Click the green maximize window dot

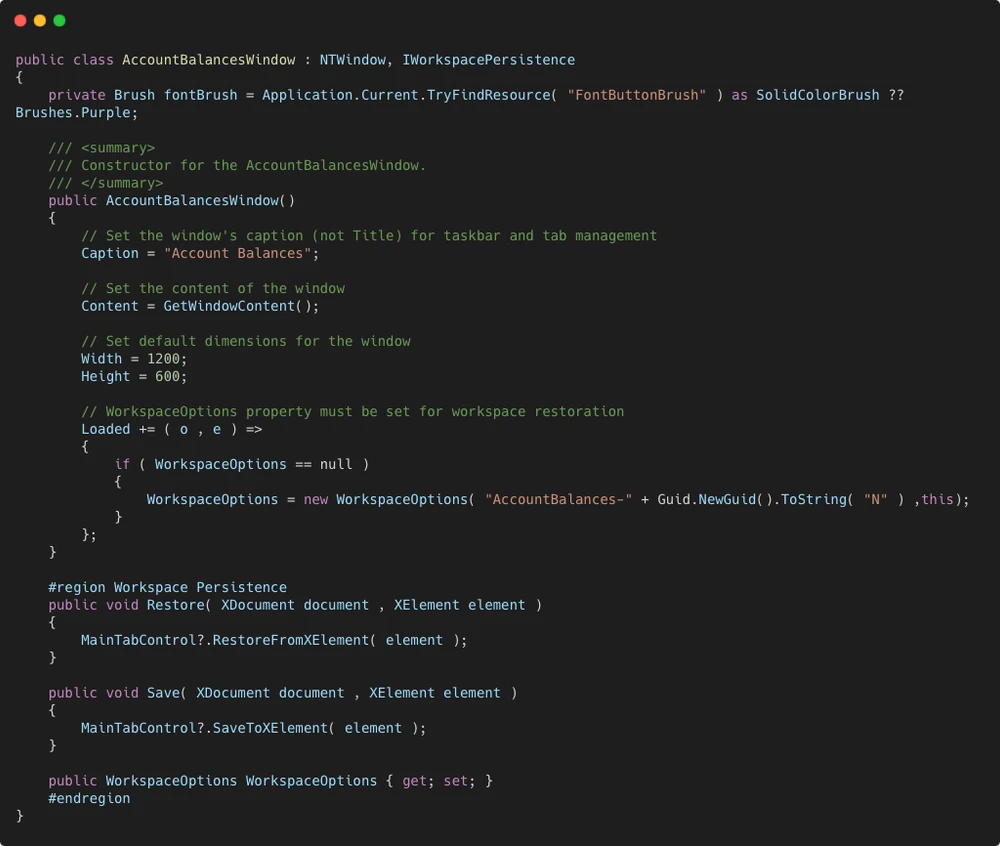point(59,21)
